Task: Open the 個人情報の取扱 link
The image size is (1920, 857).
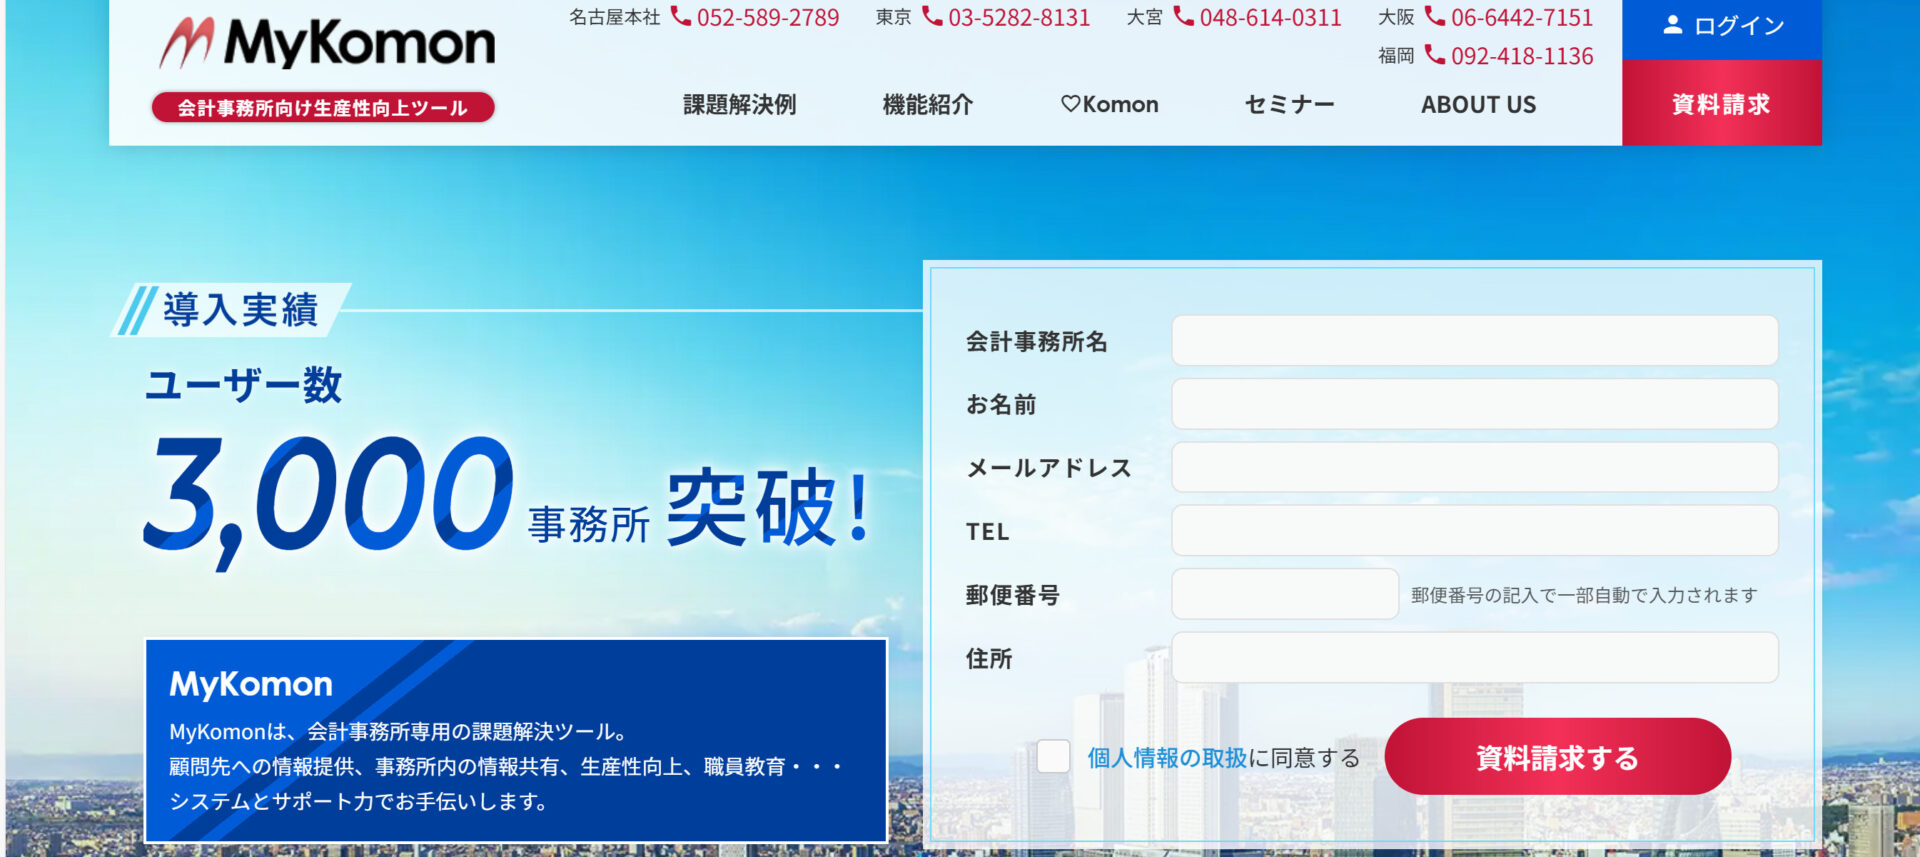Action: click(1167, 757)
